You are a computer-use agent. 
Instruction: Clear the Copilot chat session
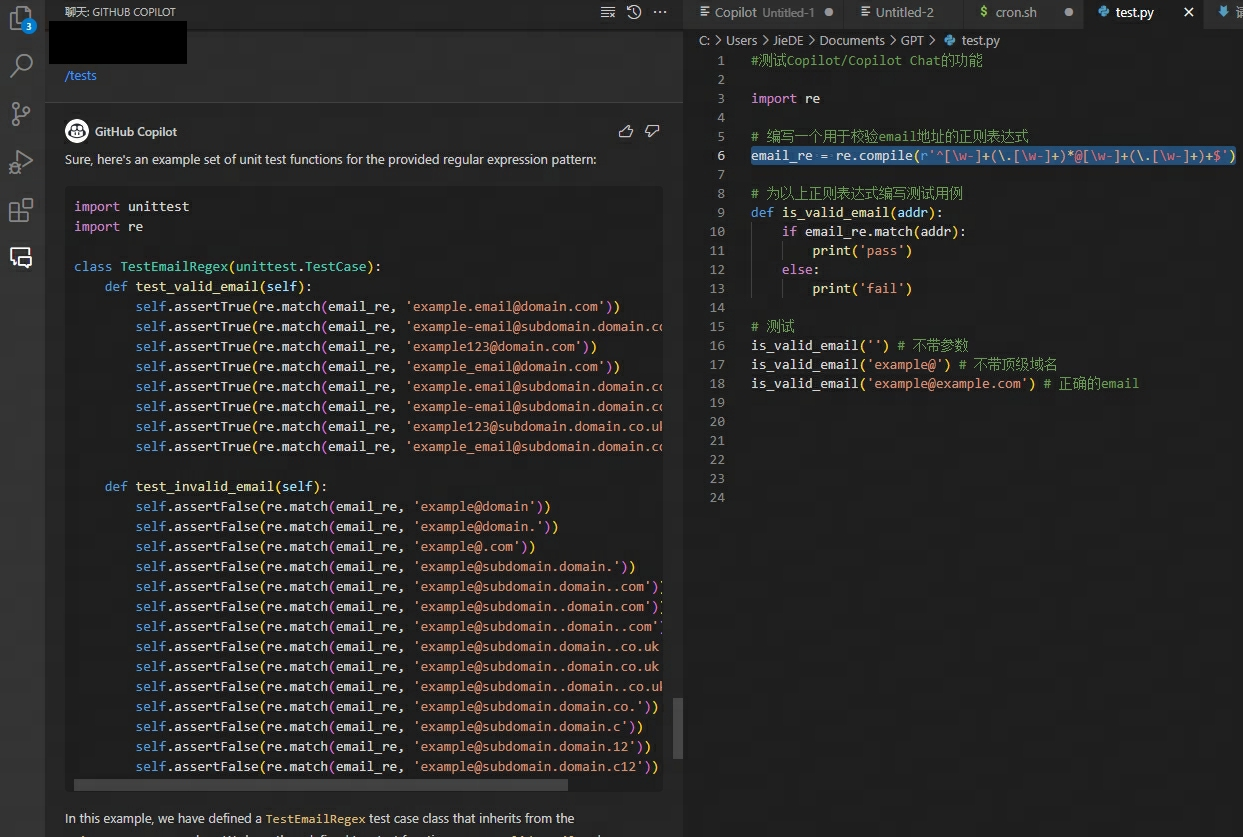(x=608, y=12)
